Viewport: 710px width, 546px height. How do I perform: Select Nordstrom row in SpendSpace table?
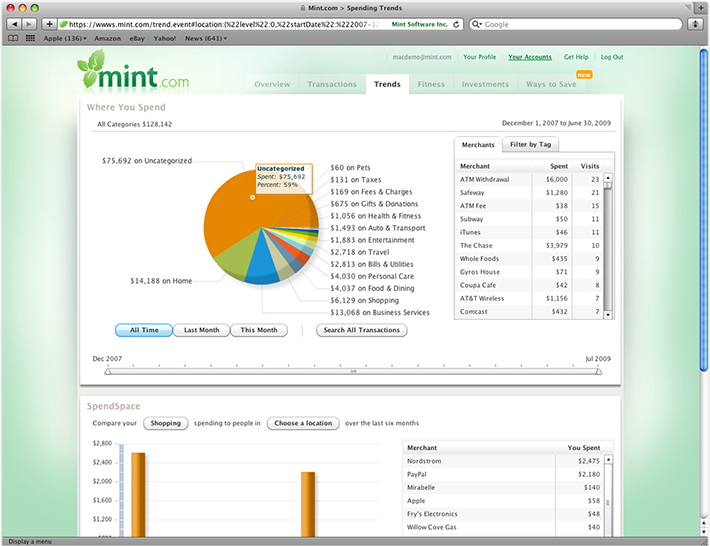click(503, 461)
